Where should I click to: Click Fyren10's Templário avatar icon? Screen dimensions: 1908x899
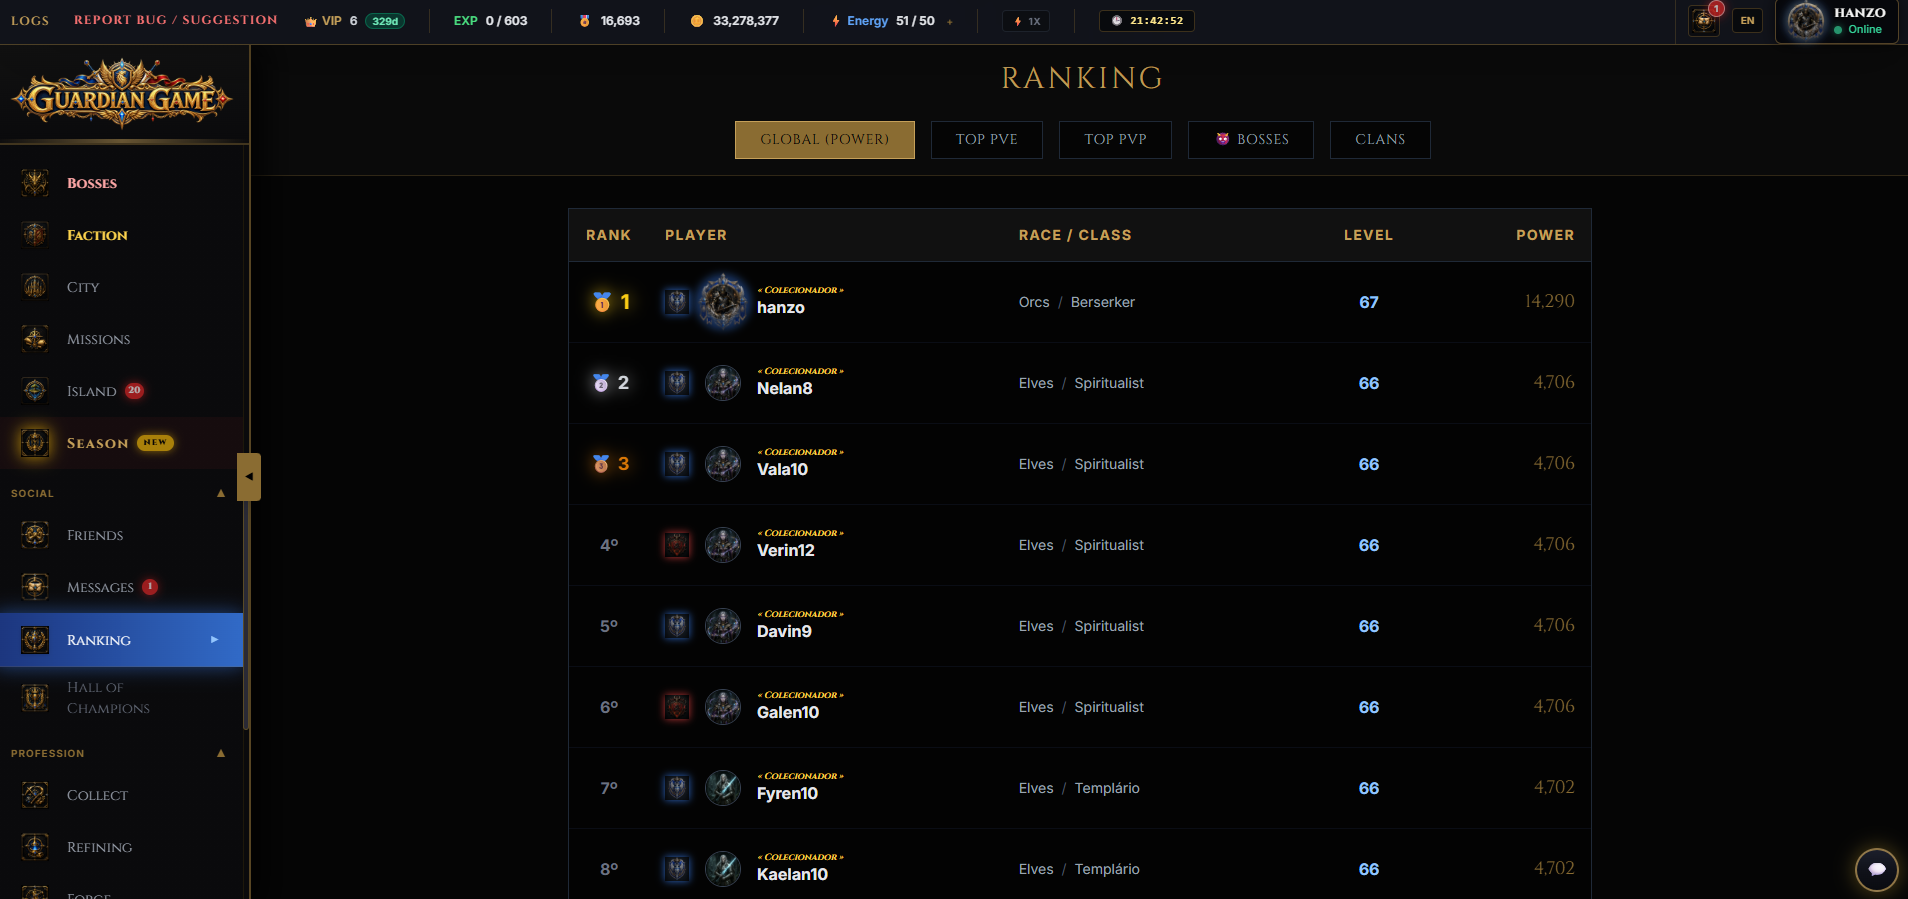(x=723, y=788)
